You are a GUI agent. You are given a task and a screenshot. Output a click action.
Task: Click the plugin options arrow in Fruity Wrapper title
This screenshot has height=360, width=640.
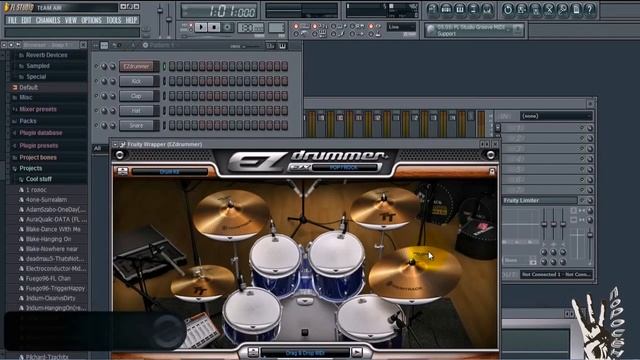[x=116, y=144]
